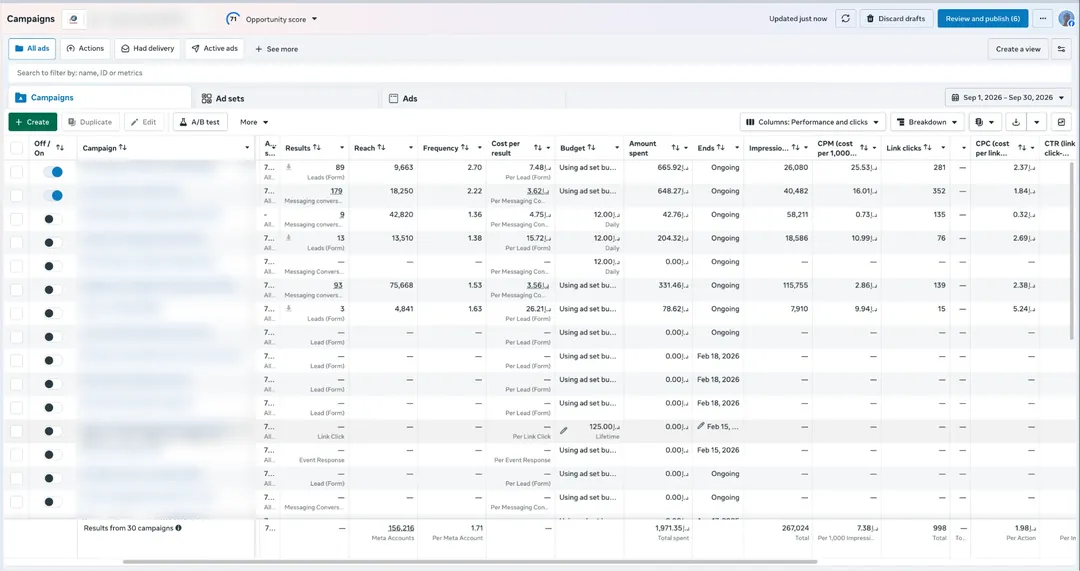Select the All ads filter tab

click(x=32, y=49)
